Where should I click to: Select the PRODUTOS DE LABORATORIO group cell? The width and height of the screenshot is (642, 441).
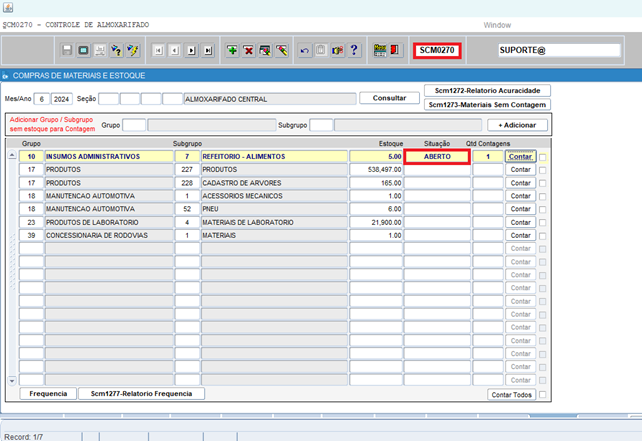click(x=109, y=222)
